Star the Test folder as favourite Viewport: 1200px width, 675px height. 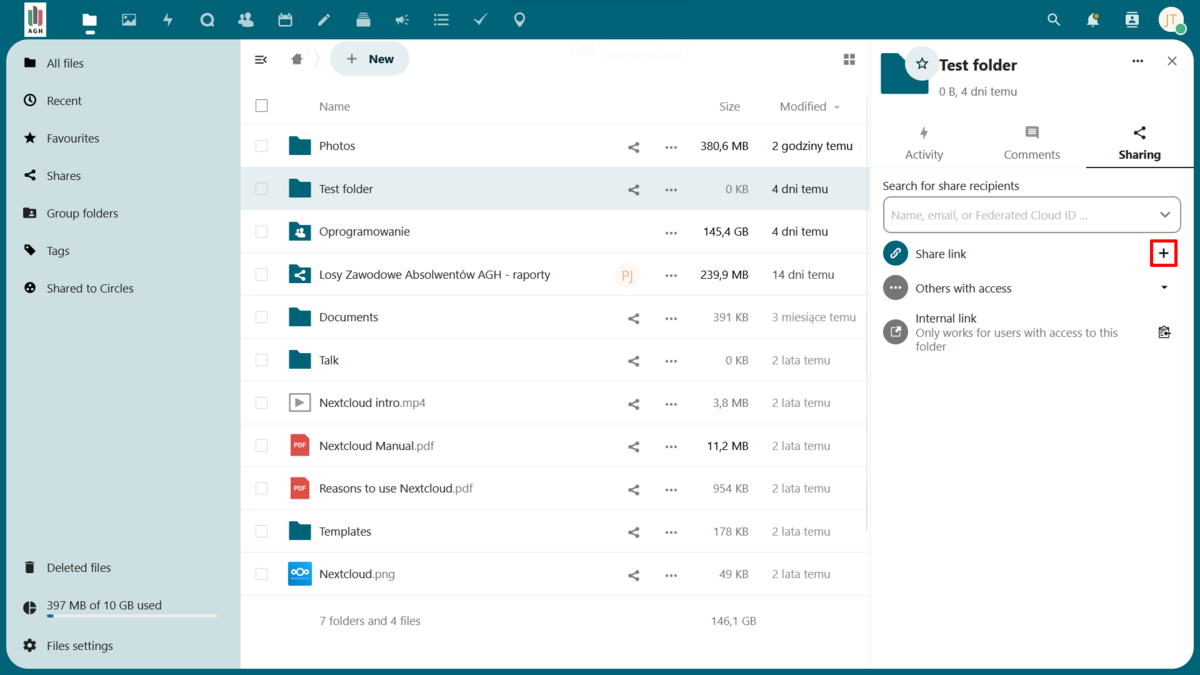coord(922,64)
